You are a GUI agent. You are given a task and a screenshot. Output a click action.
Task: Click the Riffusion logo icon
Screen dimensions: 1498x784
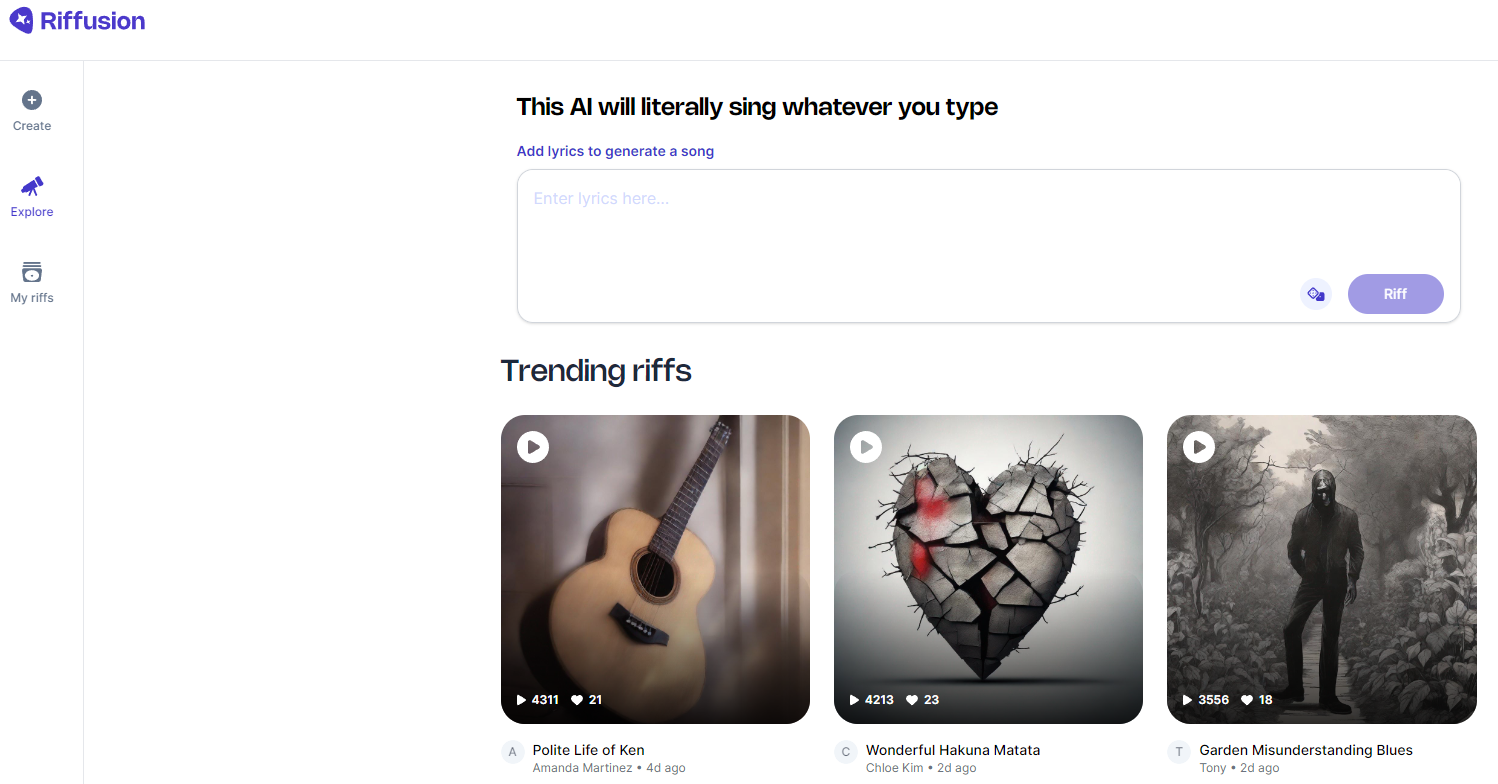point(21,20)
